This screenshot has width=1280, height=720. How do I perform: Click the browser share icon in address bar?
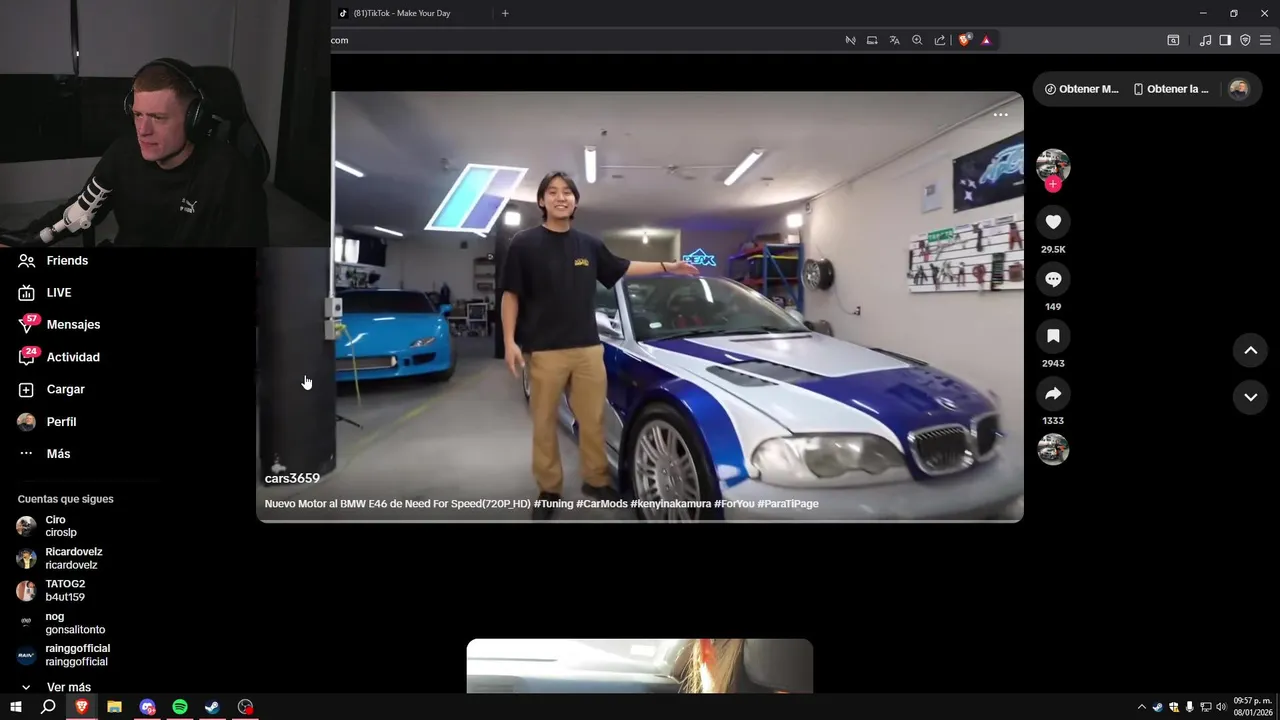[x=940, y=40]
